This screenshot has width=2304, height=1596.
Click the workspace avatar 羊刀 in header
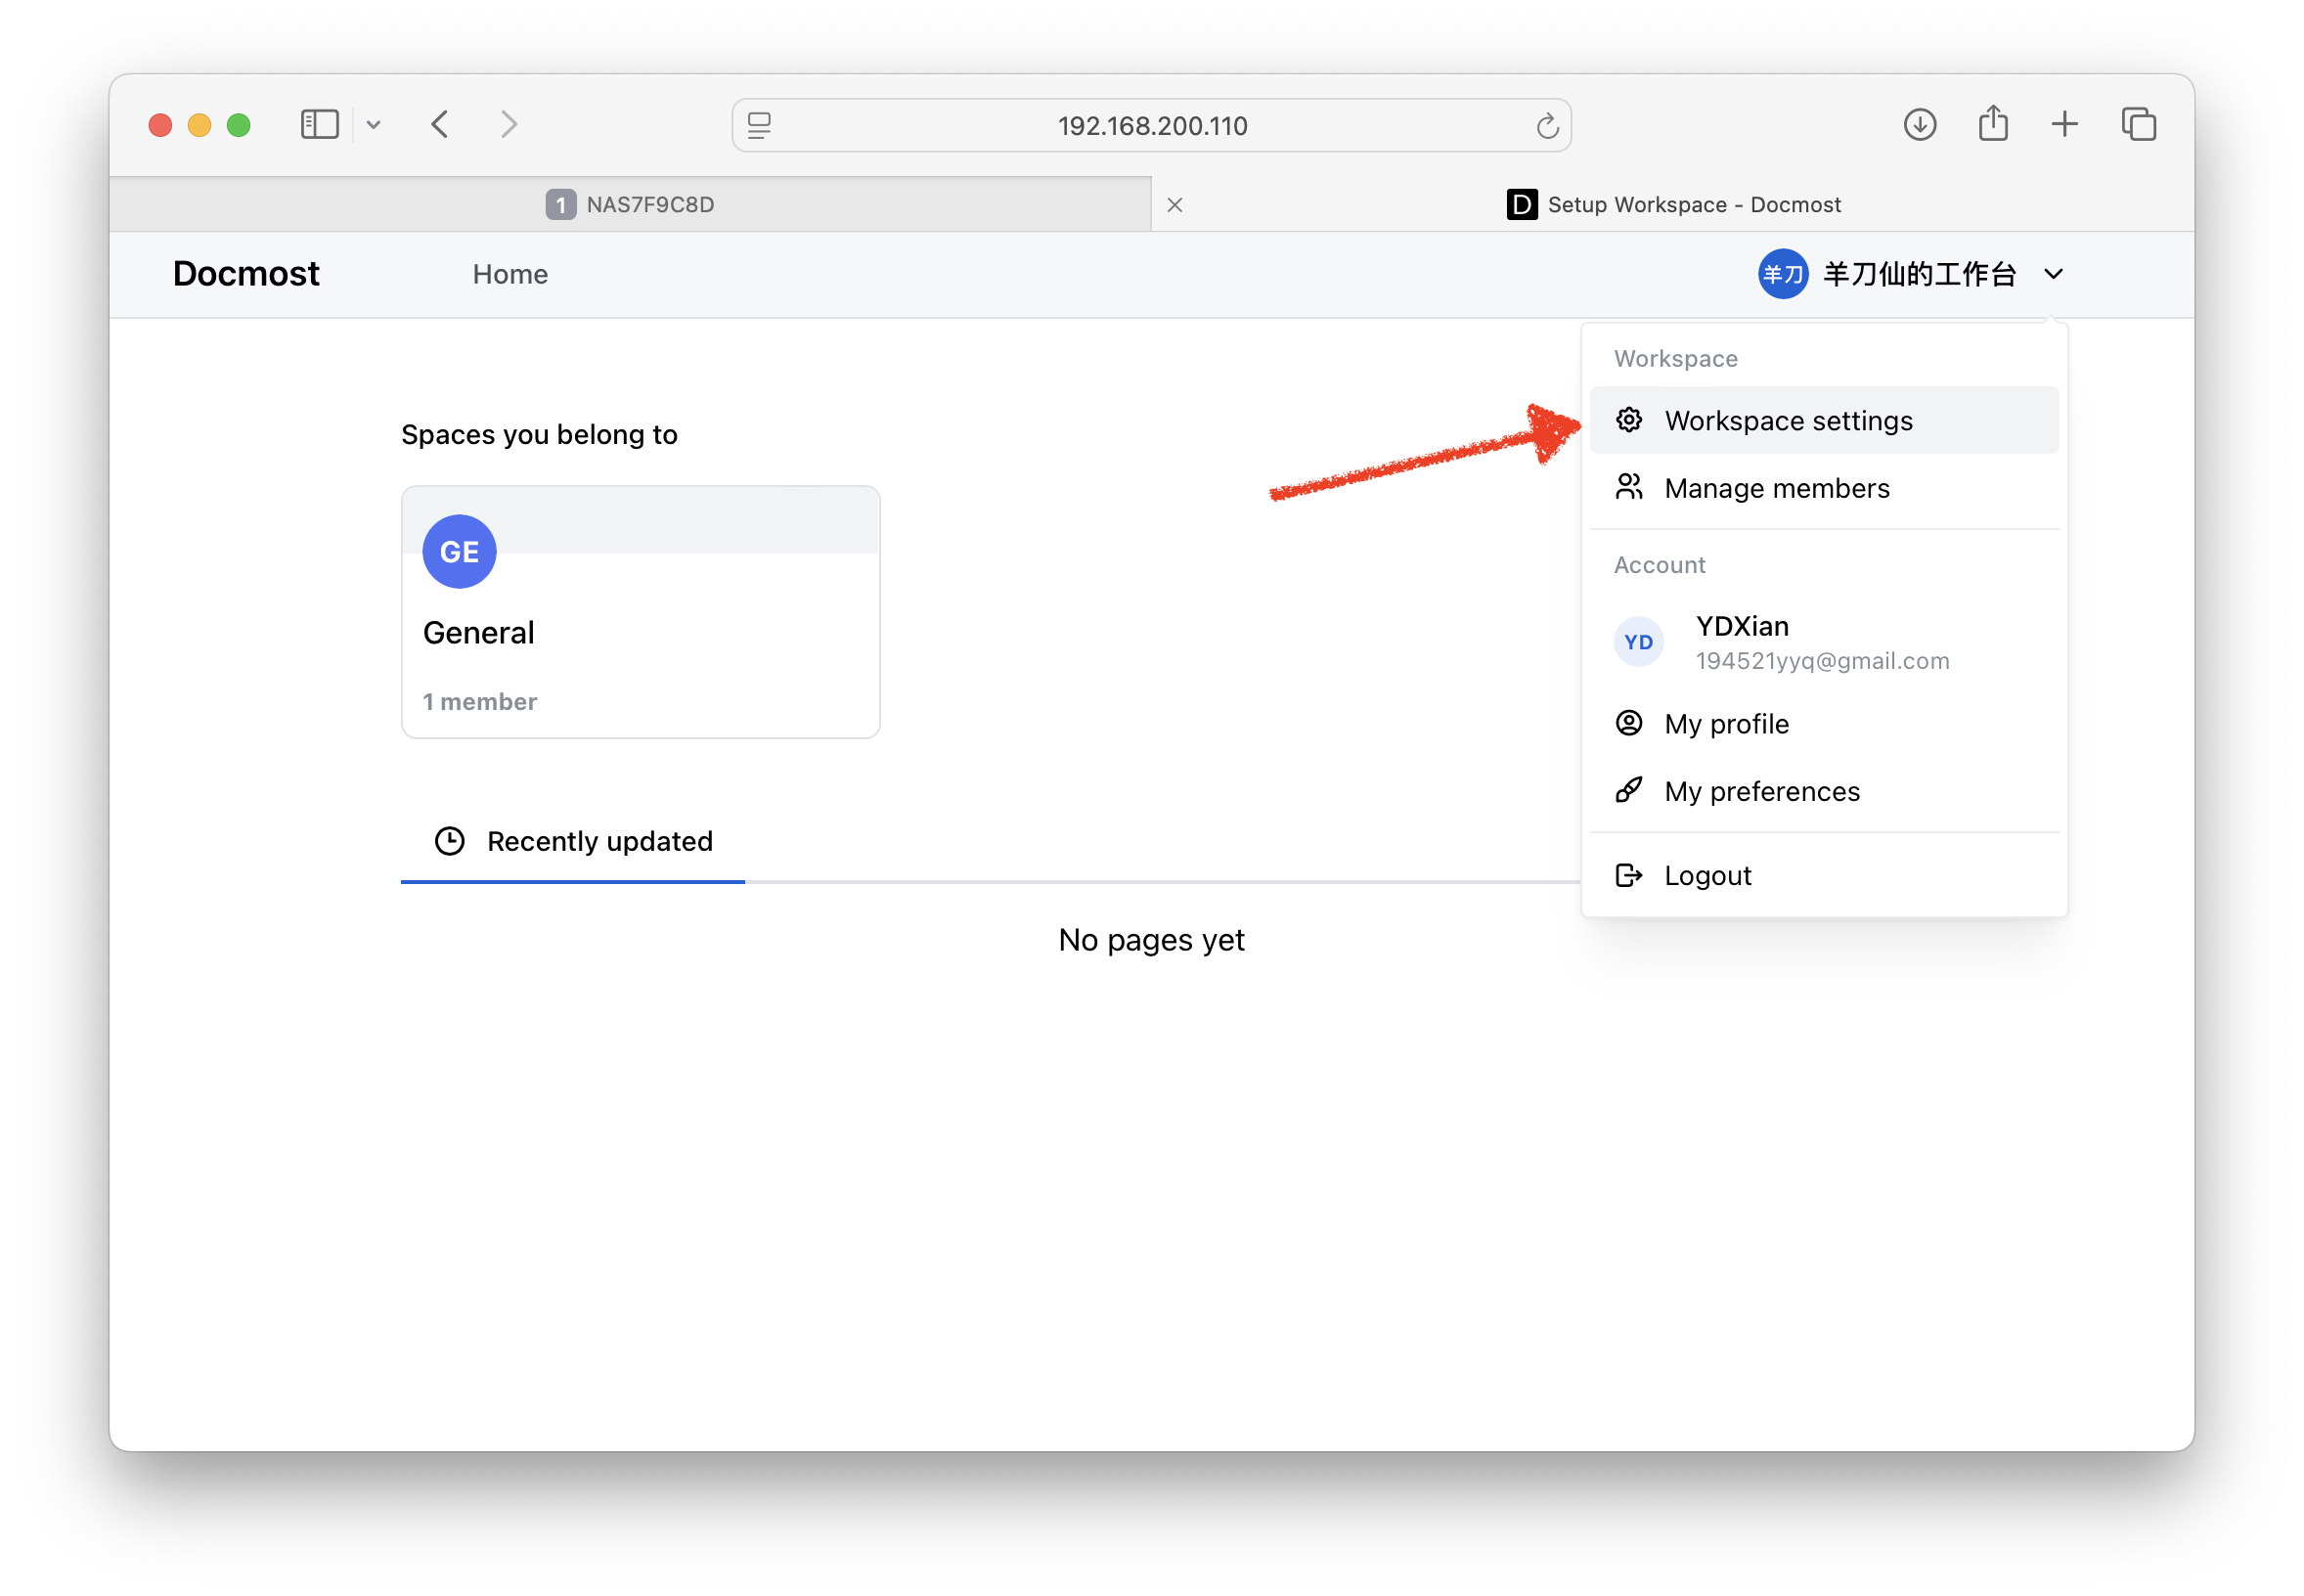1783,274
